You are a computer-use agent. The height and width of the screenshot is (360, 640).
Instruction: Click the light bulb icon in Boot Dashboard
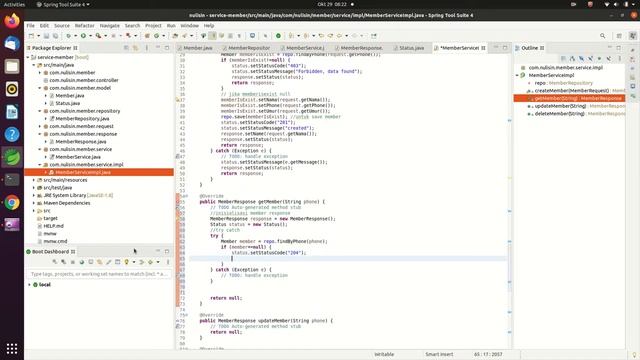(x=127, y=262)
